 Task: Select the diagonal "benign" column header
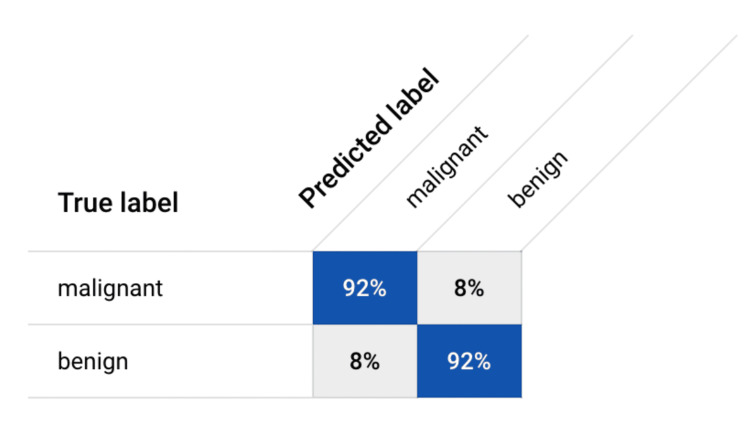(x=538, y=179)
